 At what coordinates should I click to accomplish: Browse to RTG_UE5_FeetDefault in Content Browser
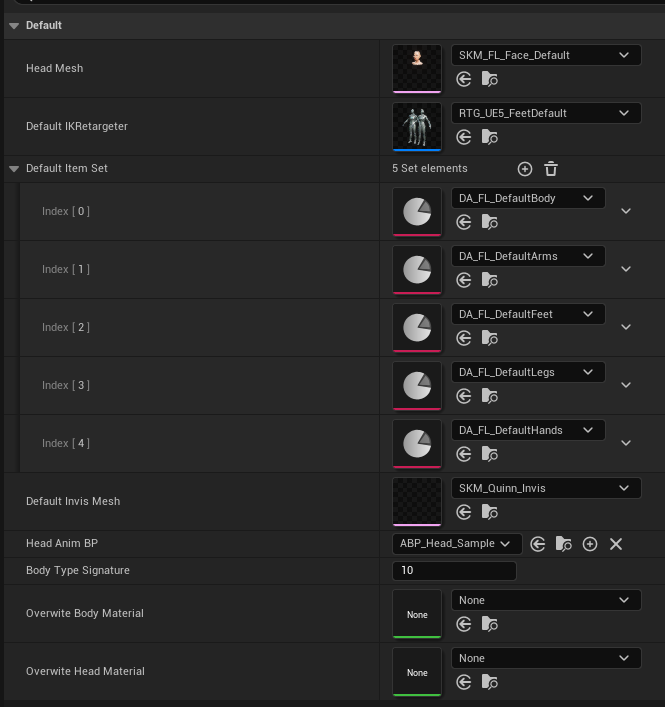click(x=490, y=137)
